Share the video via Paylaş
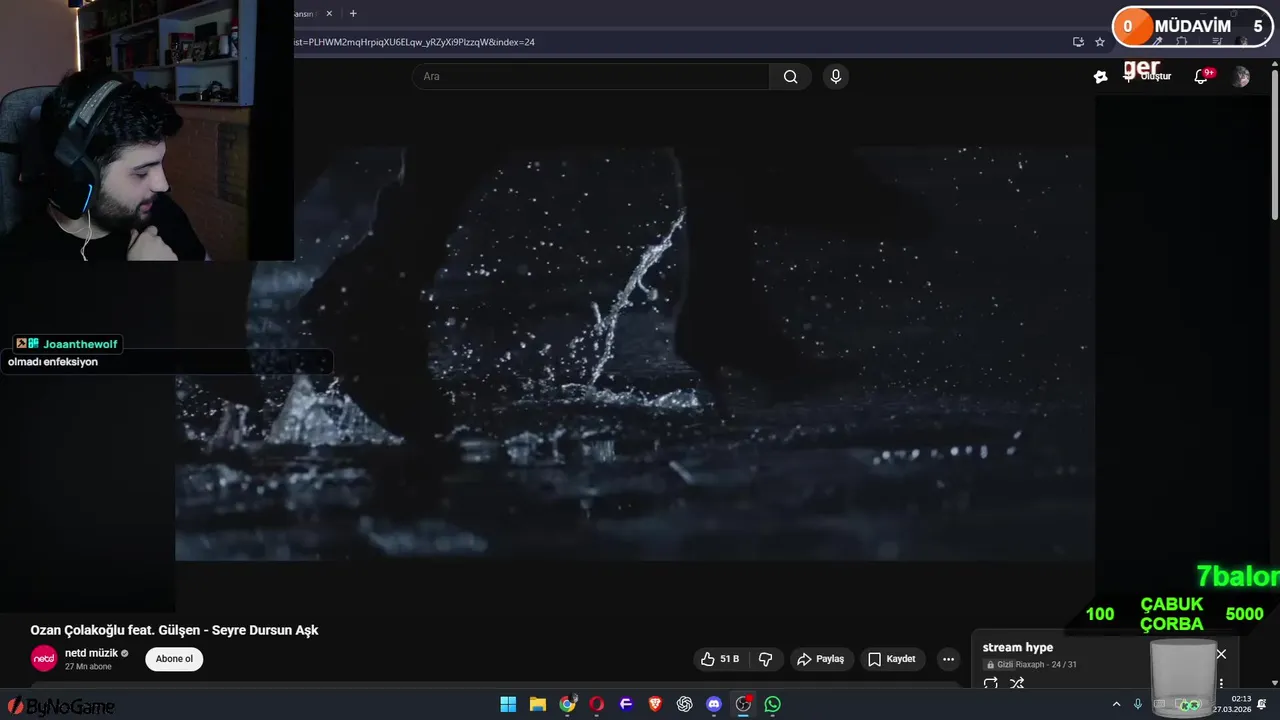Screen dimensions: 1280x720 coord(820,659)
